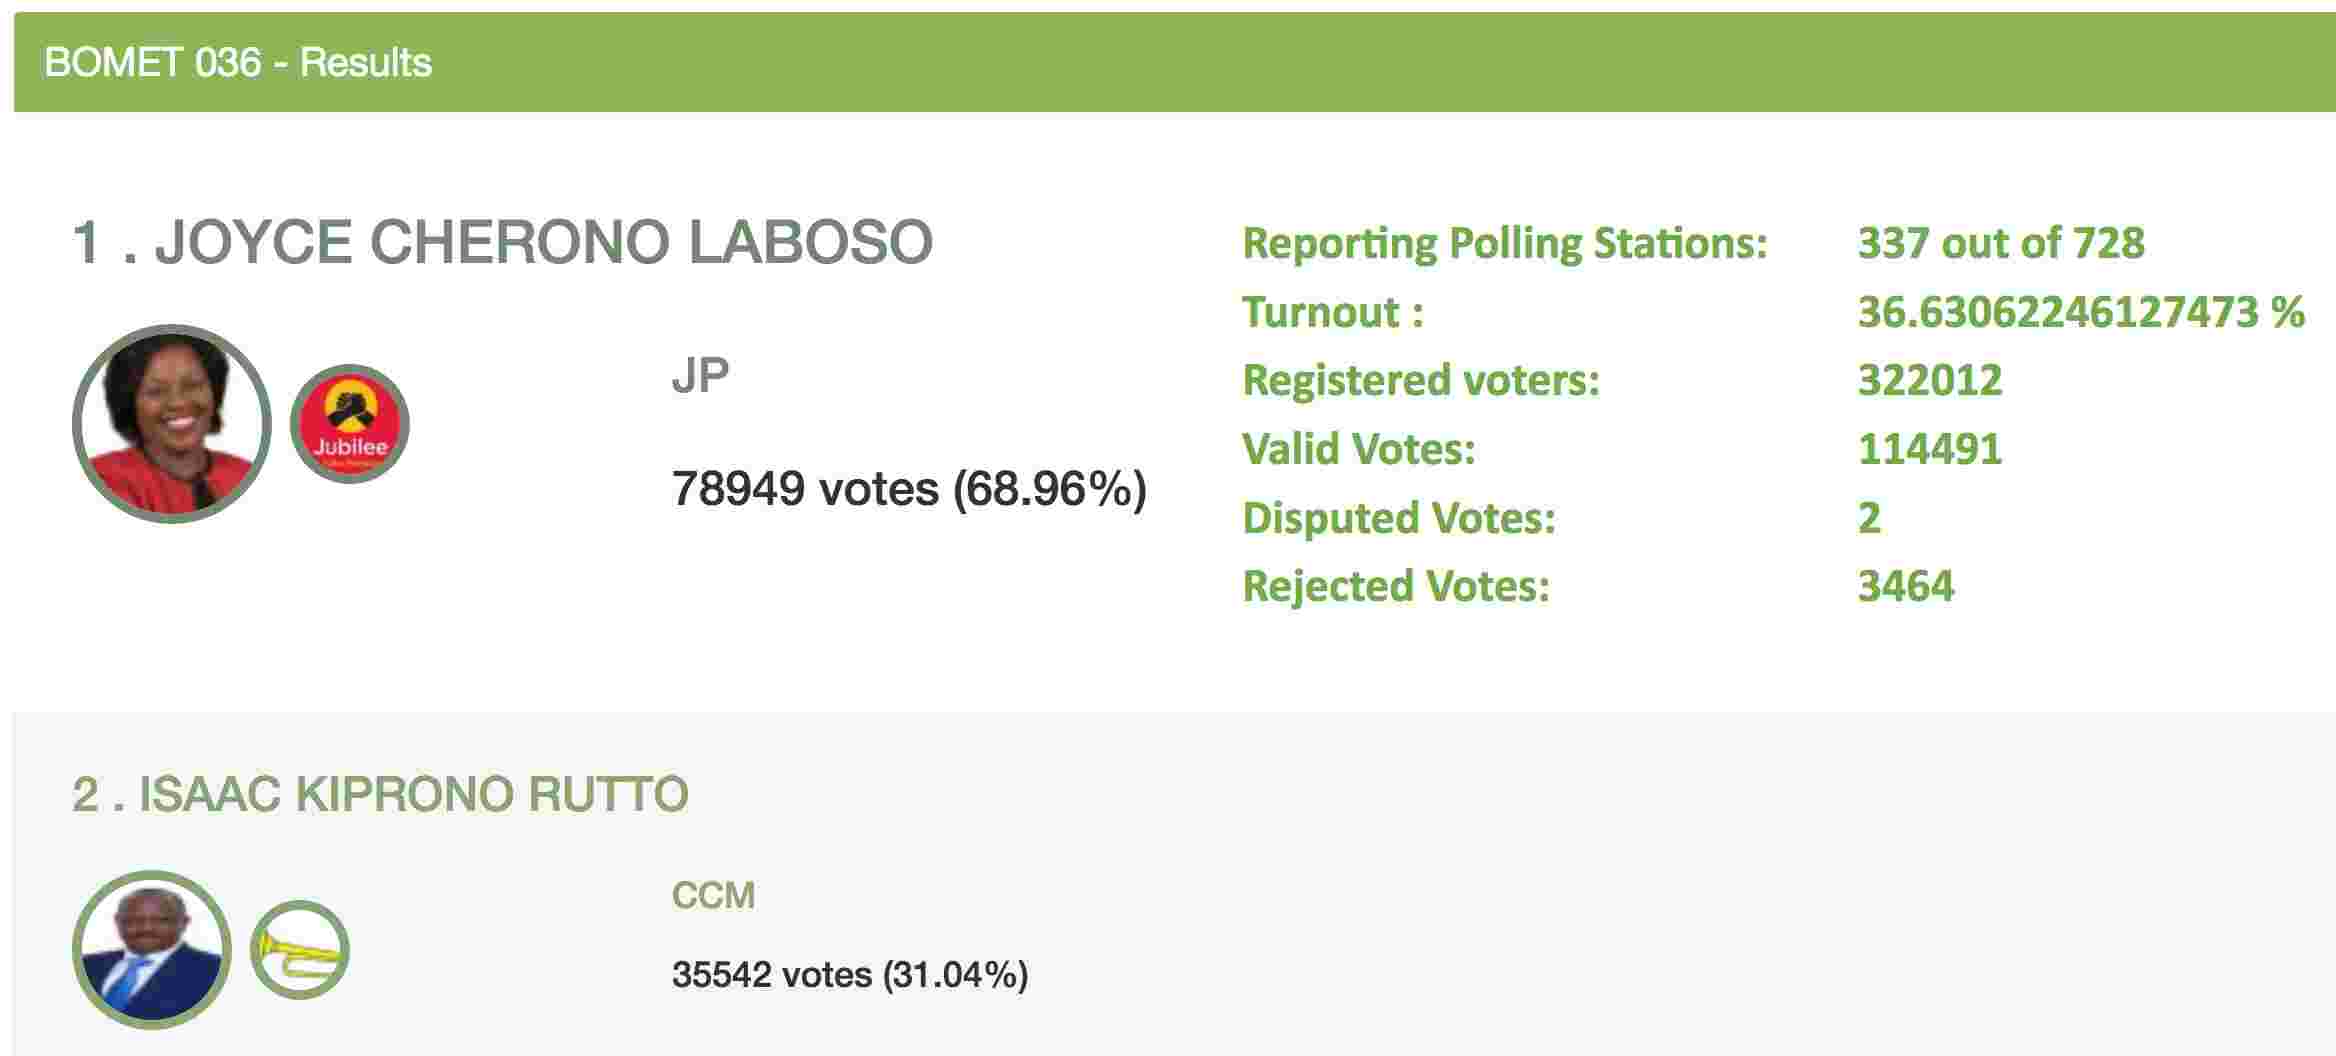
Task: Click the Jubilee party logo icon
Action: 350,423
